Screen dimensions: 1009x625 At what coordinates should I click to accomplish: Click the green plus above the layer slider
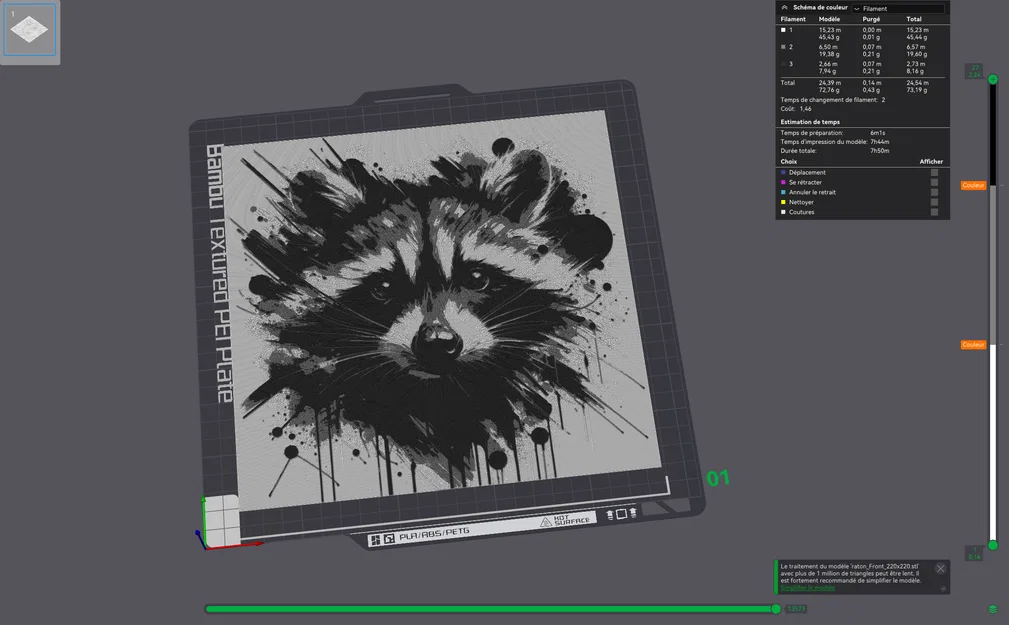click(x=993, y=79)
